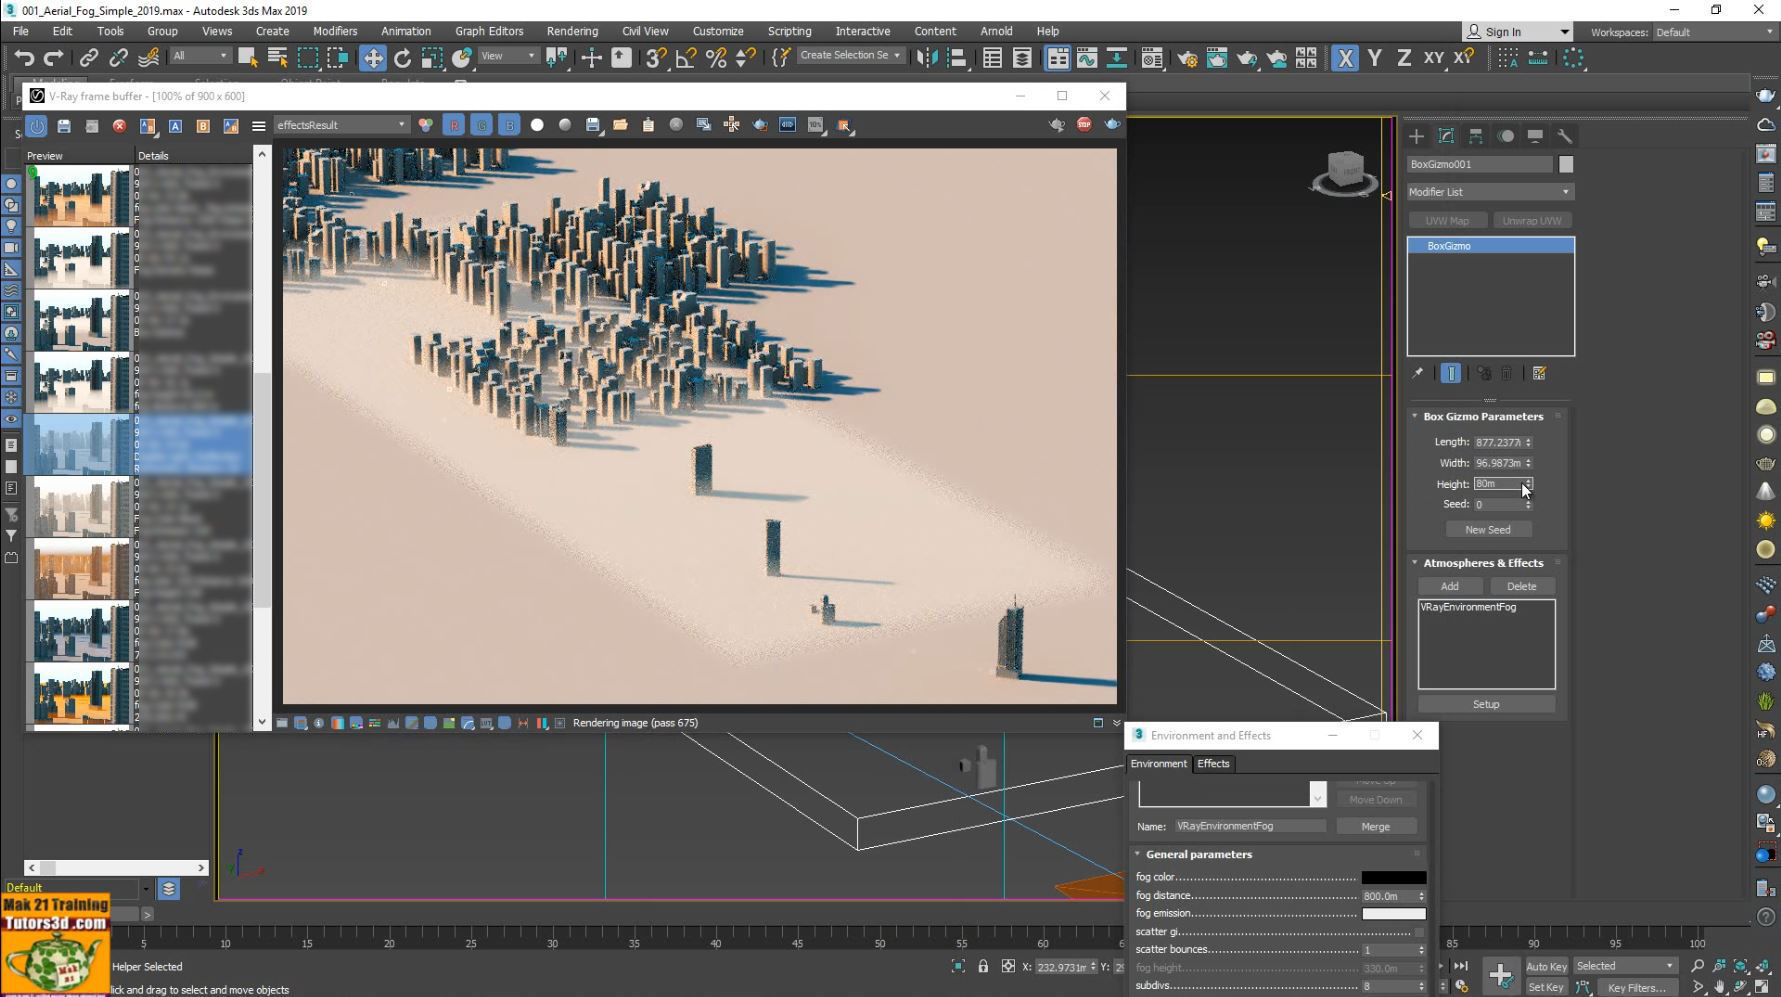Viewport: 1781px width, 997px height.
Task: Click the Redo arrow in main toolbar
Action: (x=53, y=58)
